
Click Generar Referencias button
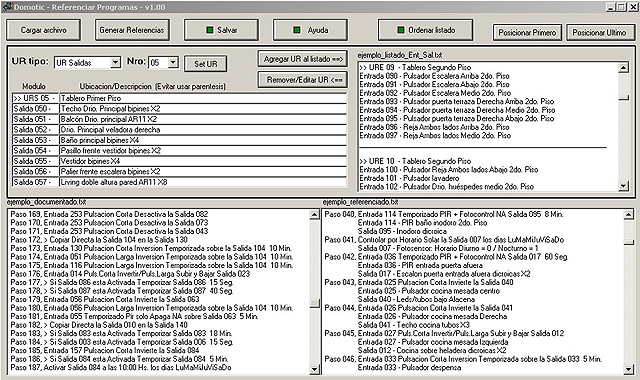[132, 30]
